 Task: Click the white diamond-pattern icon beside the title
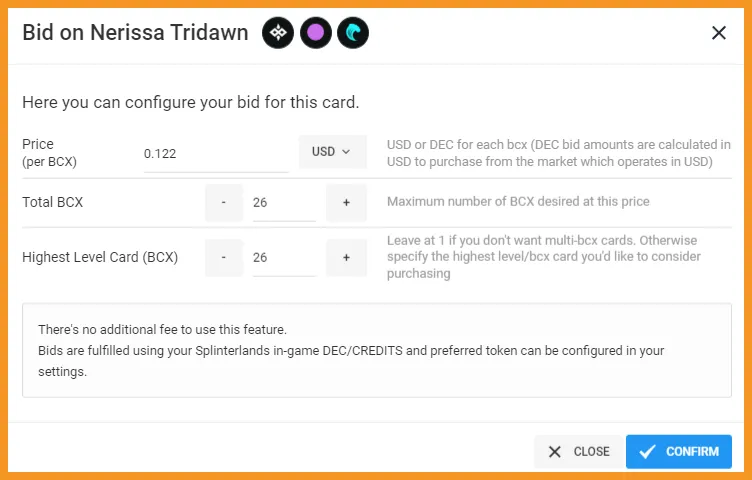click(x=278, y=33)
